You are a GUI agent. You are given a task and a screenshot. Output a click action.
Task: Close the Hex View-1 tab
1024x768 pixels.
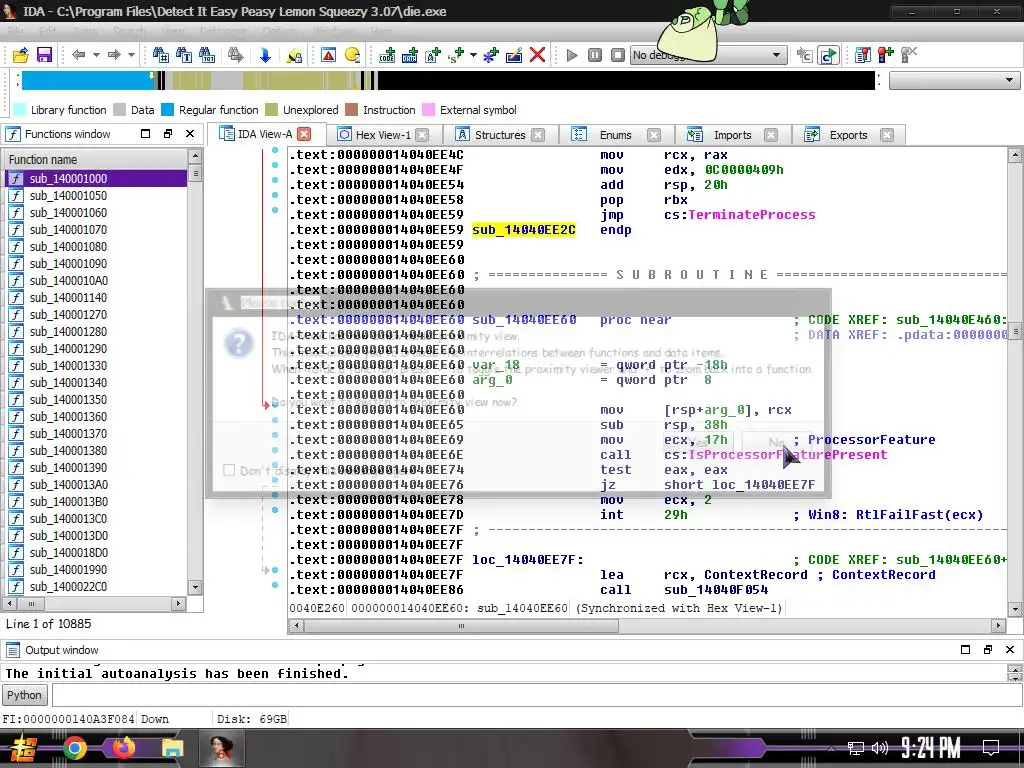(x=423, y=135)
